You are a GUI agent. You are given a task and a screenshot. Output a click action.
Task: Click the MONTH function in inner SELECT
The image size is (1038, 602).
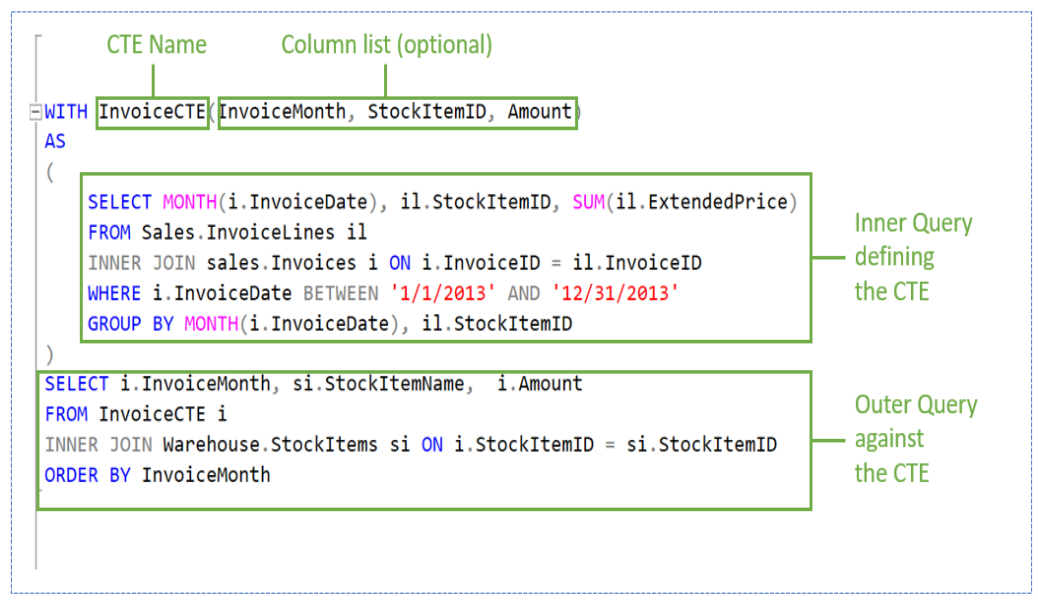[x=190, y=202]
